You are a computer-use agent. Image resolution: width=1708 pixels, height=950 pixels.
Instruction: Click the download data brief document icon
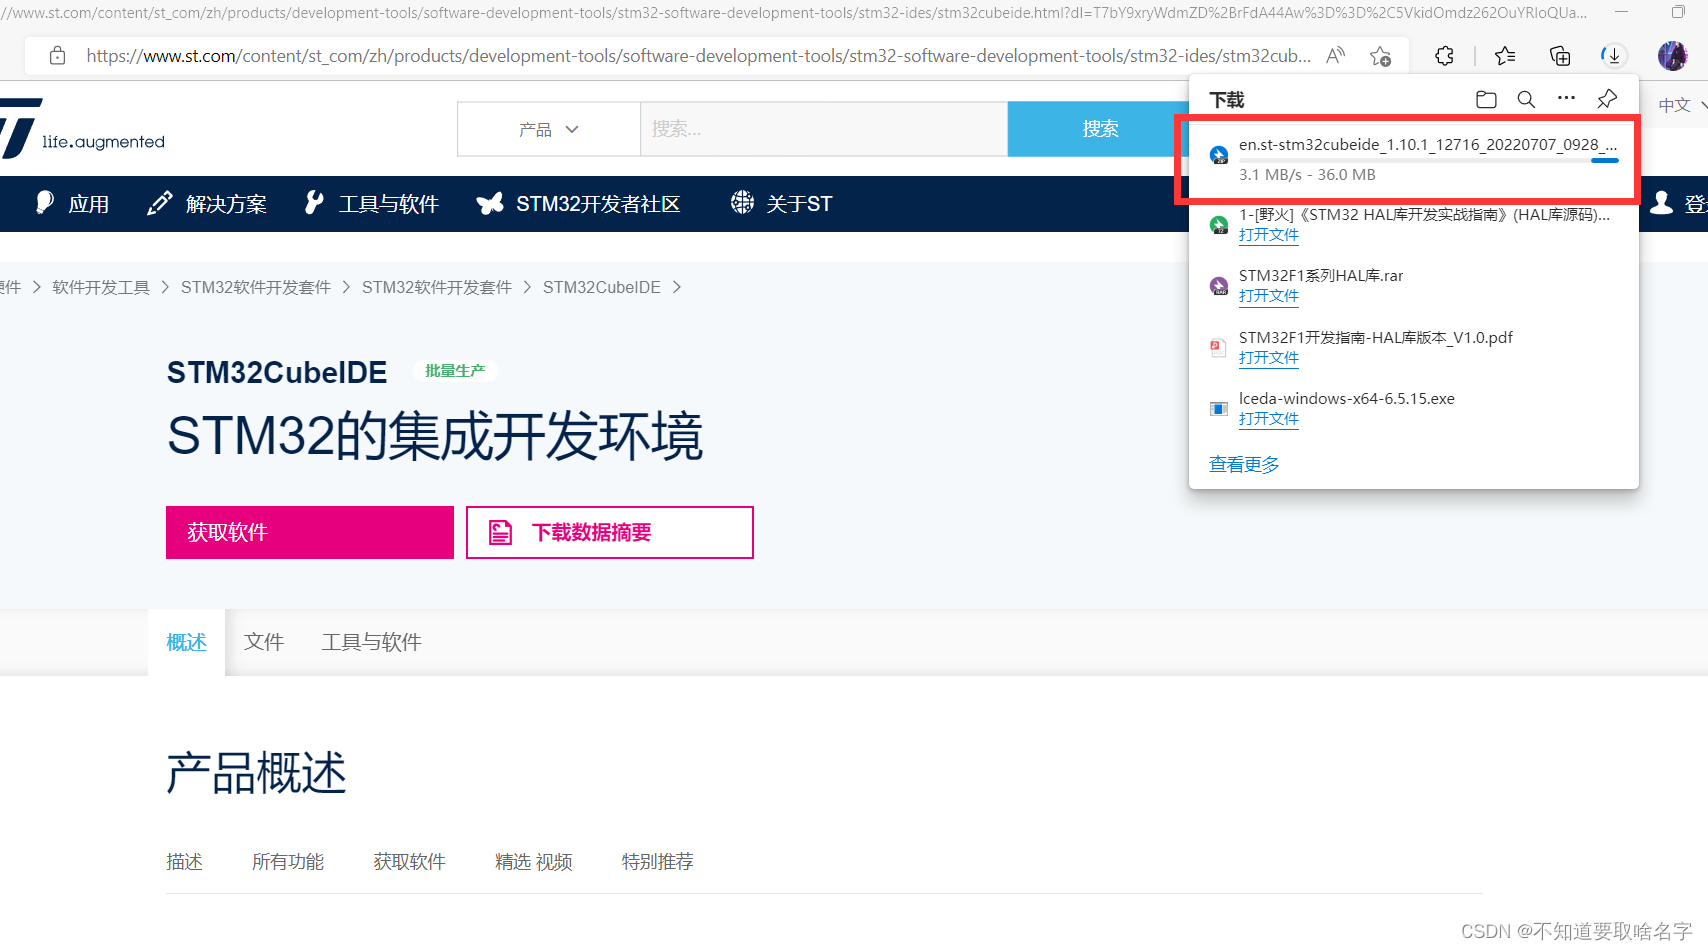coord(501,532)
